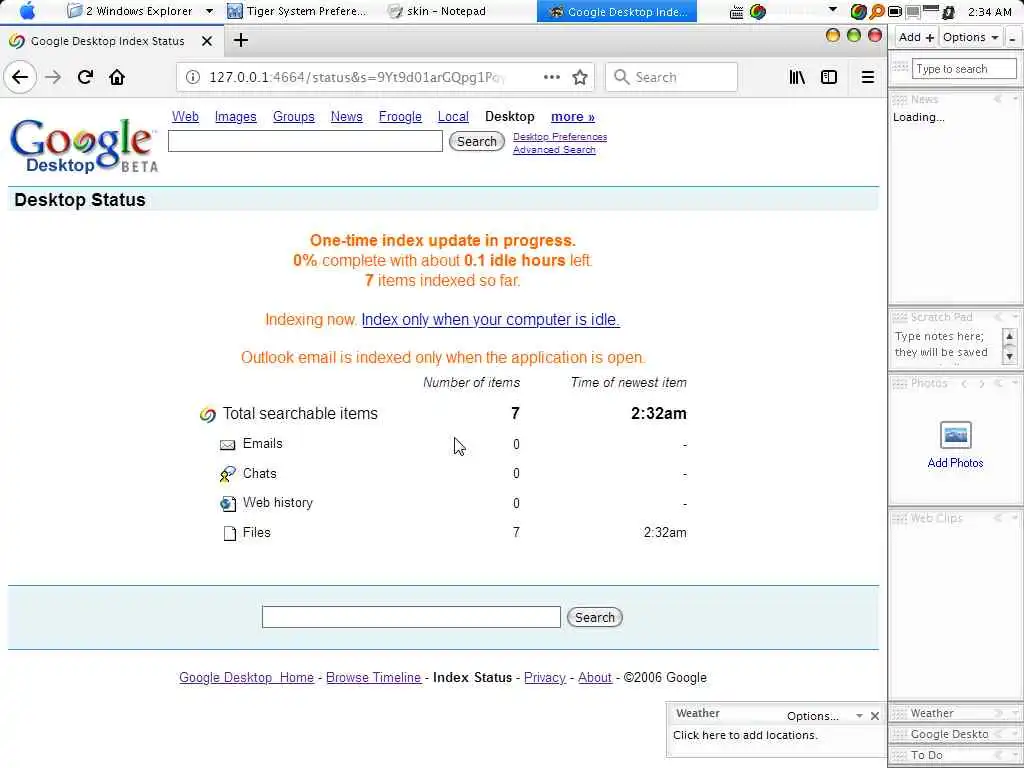This screenshot has height=768, width=1024.
Task: Click the top Google Desktop search box
Action: point(305,141)
